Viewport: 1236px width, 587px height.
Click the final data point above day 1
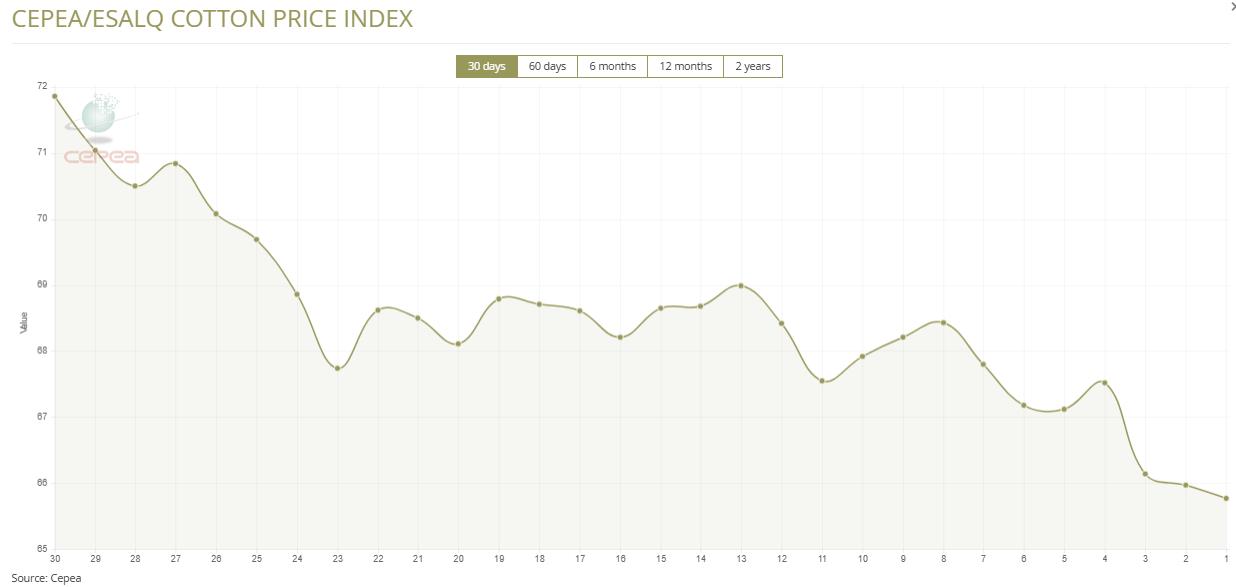point(1226,498)
